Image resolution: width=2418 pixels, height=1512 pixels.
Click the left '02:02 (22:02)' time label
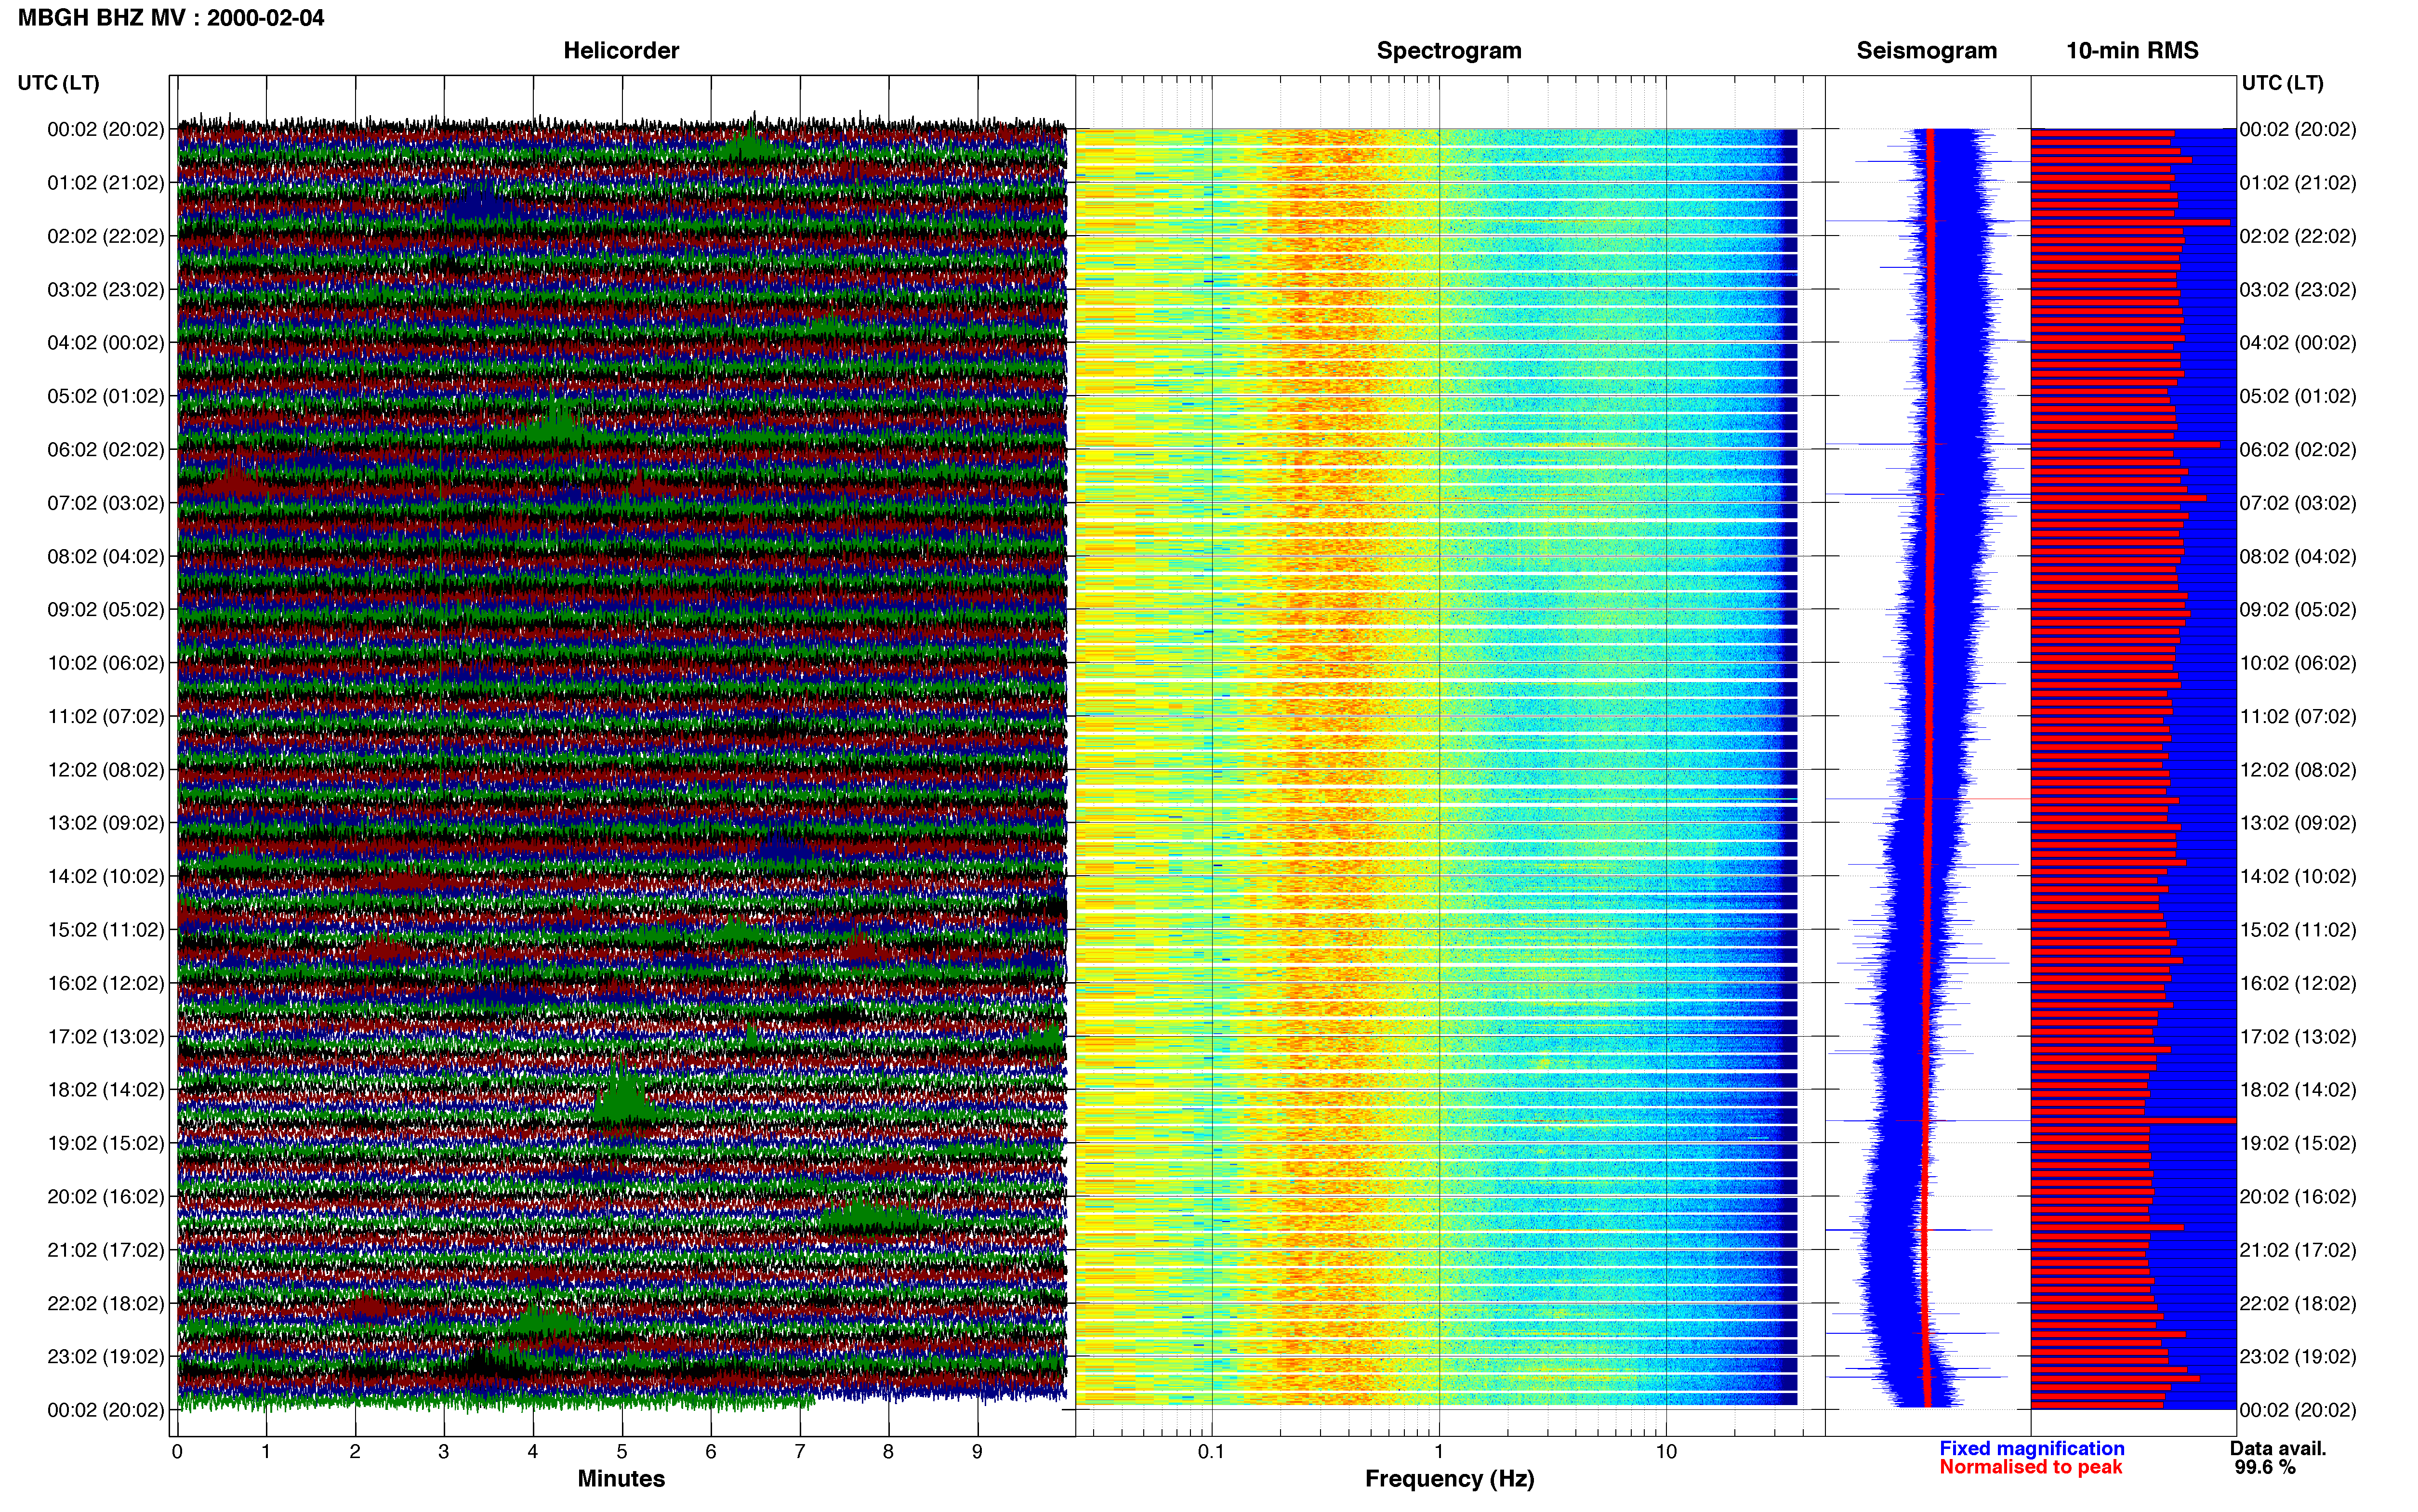tap(106, 236)
